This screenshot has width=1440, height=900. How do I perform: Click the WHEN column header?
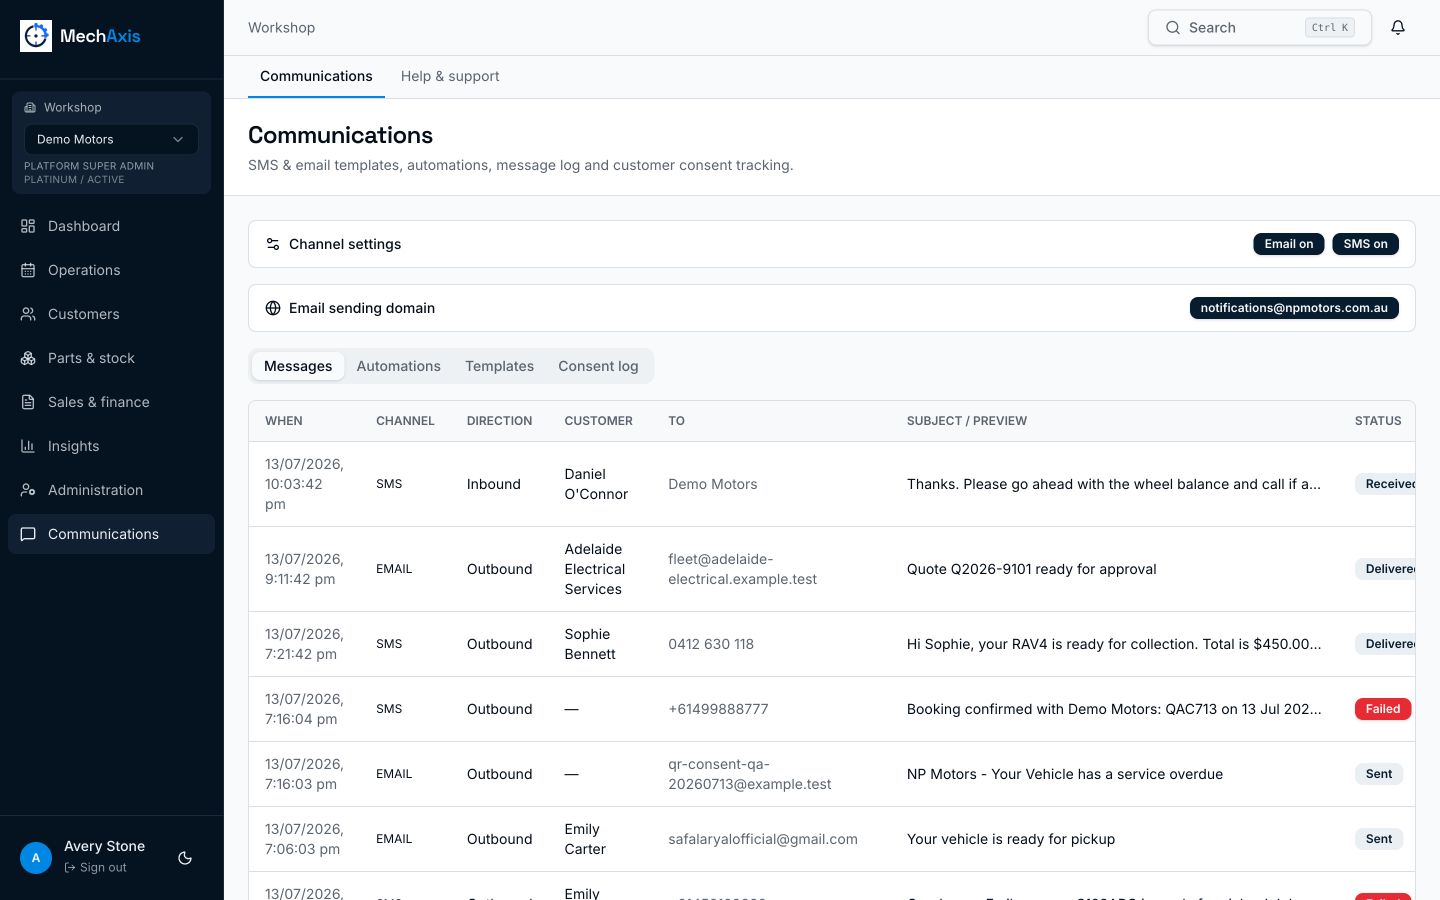click(x=284, y=421)
